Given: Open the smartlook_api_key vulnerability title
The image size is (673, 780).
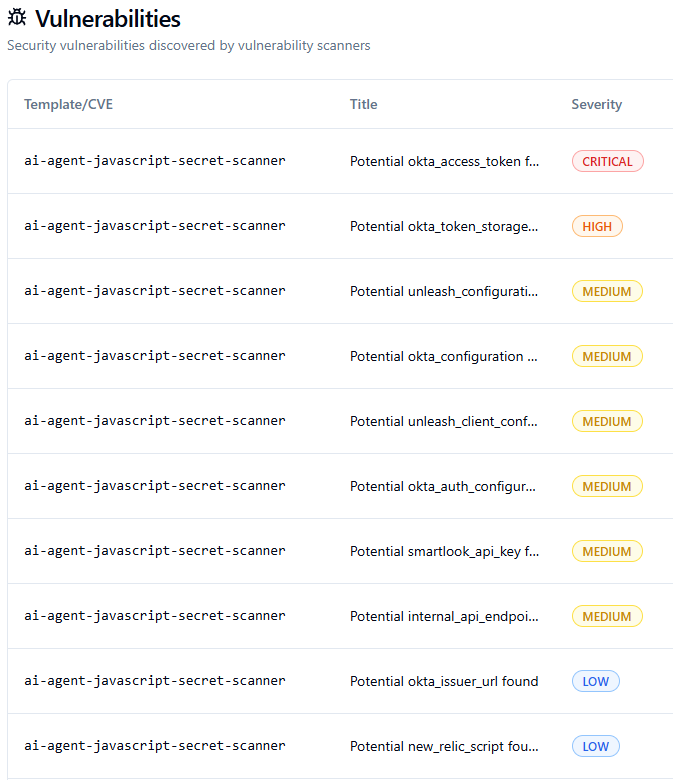Looking at the screenshot, I should tap(445, 551).
